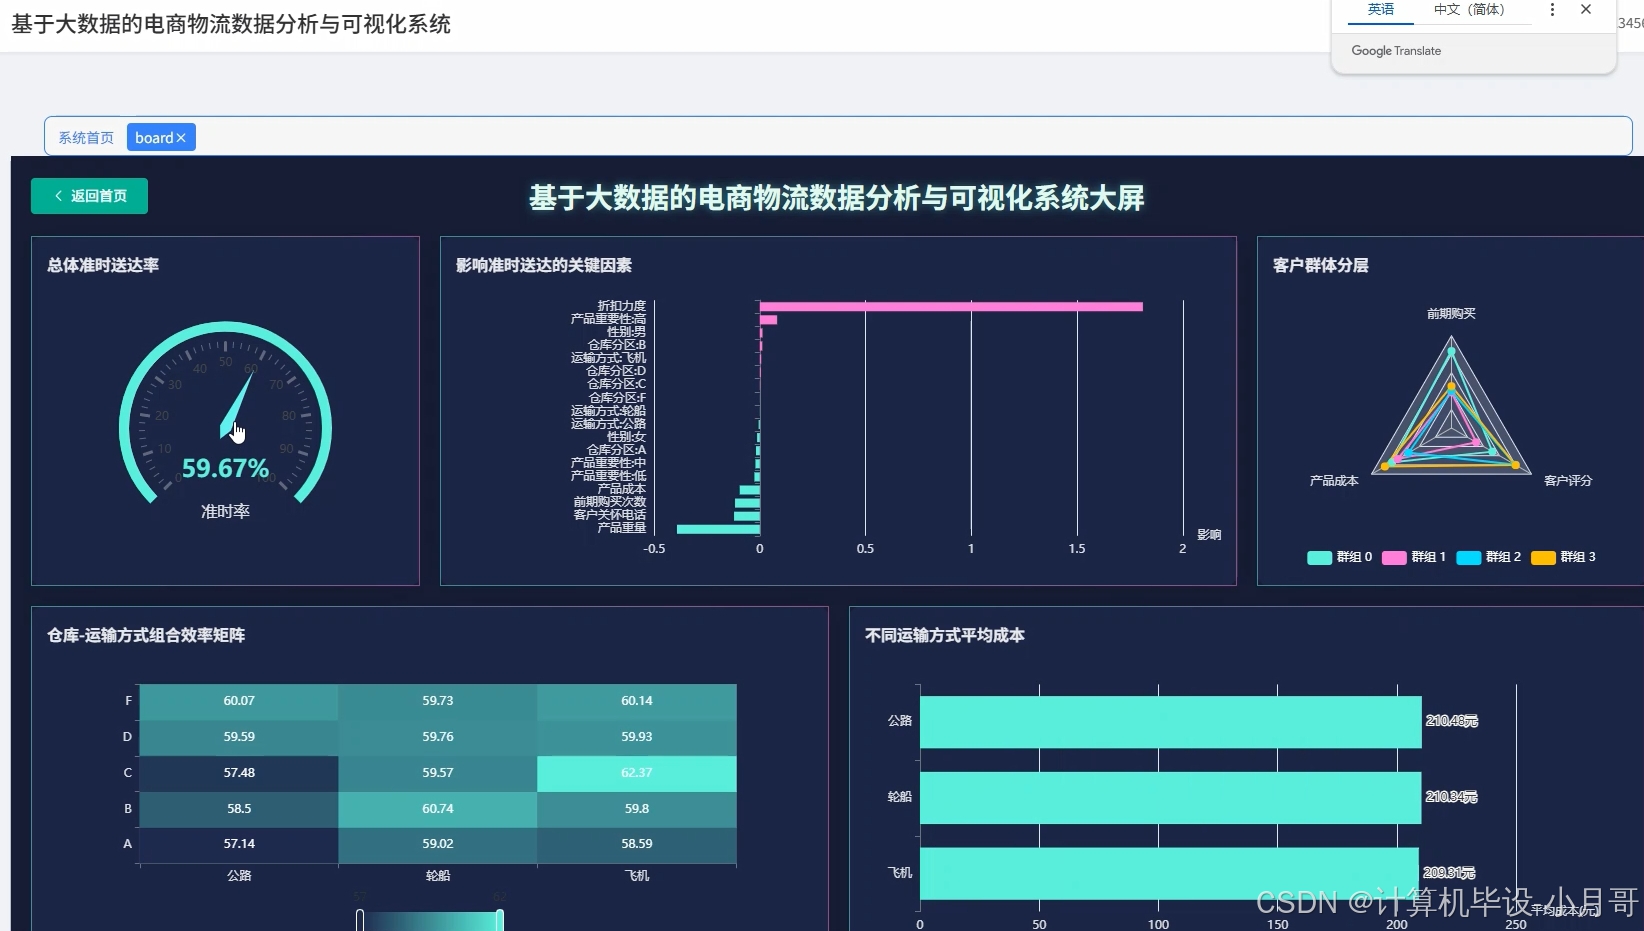This screenshot has height=931, width=1644.
Task: Click the 客户评分 radar axis label
Action: click(1568, 481)
